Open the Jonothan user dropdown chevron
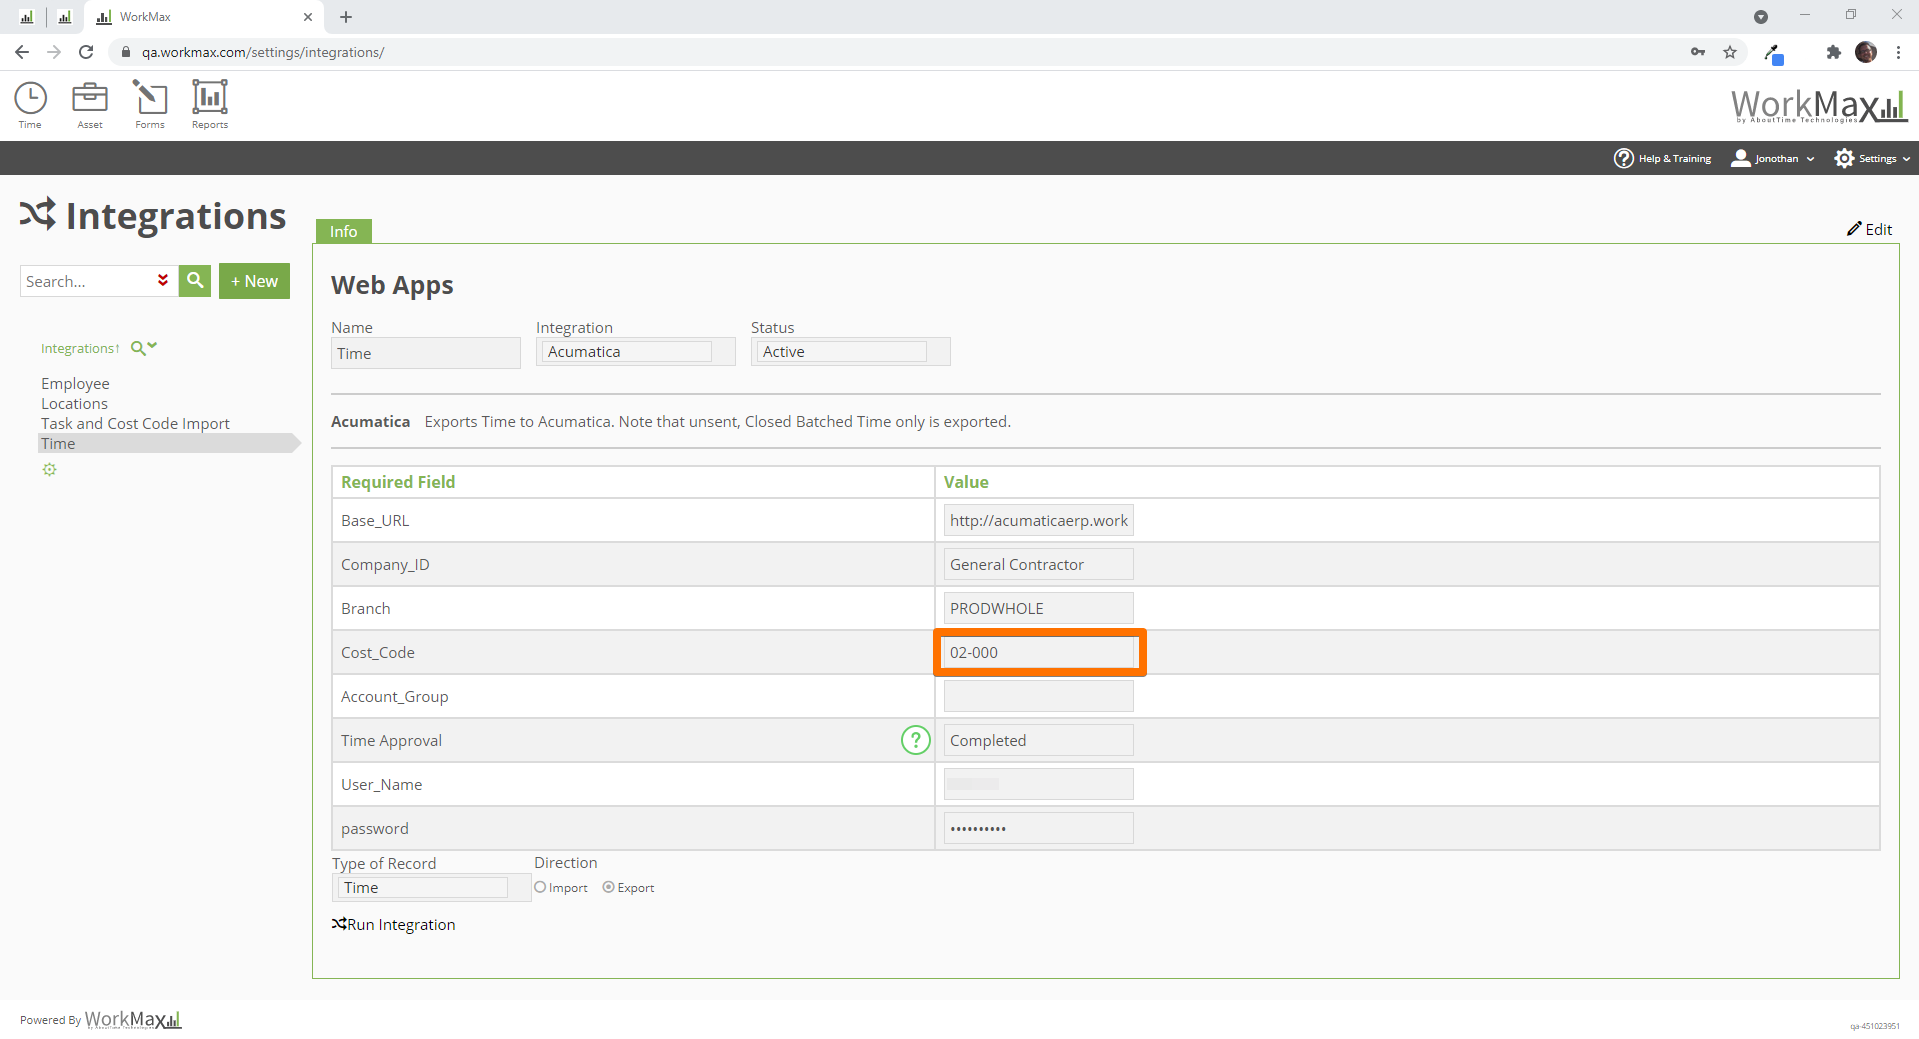 click(x=1810, y=159)
